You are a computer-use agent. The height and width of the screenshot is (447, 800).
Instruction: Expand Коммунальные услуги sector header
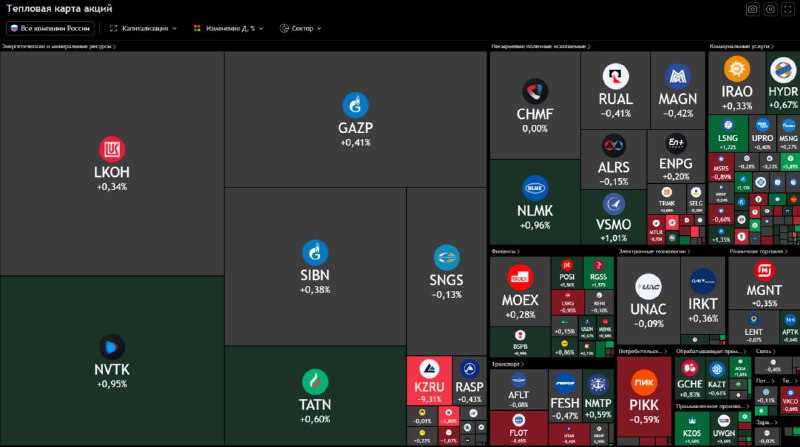(x=741, y=46)
